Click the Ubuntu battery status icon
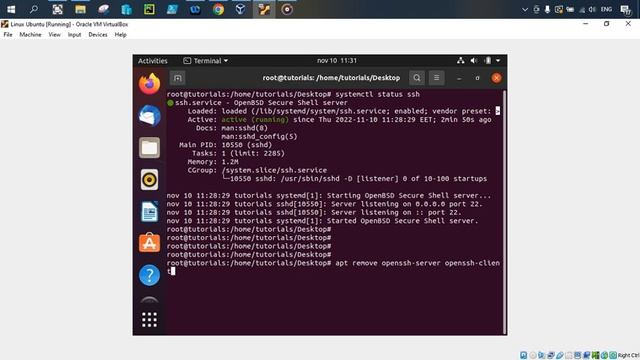 488,60
